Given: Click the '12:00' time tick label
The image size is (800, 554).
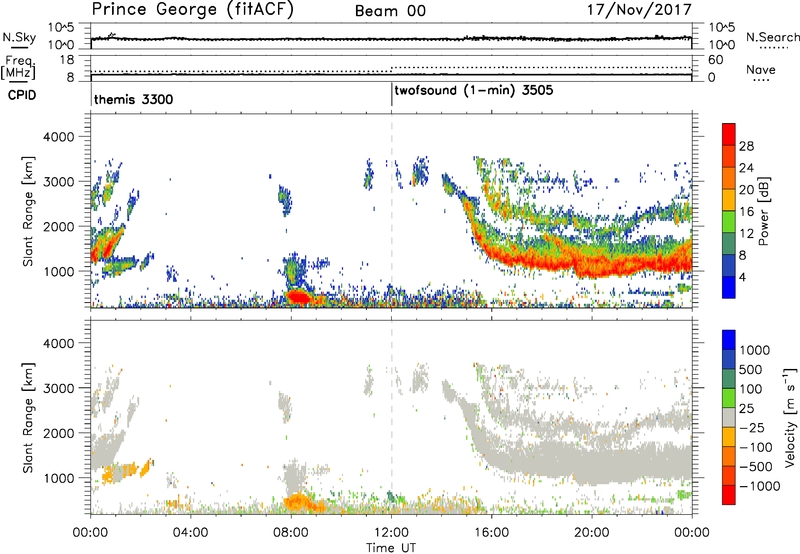Looking at the screenshot, I should pos(391,533).
